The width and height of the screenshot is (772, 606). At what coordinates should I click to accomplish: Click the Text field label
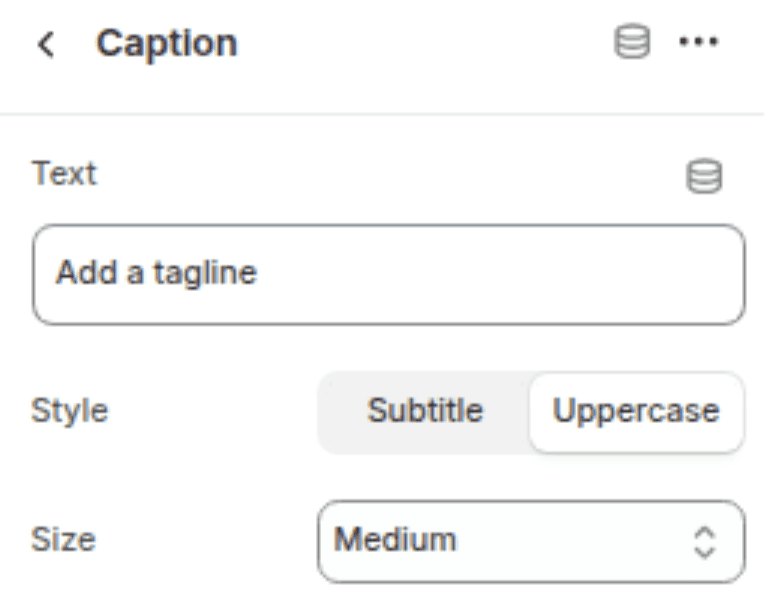[x=65, y=174]
